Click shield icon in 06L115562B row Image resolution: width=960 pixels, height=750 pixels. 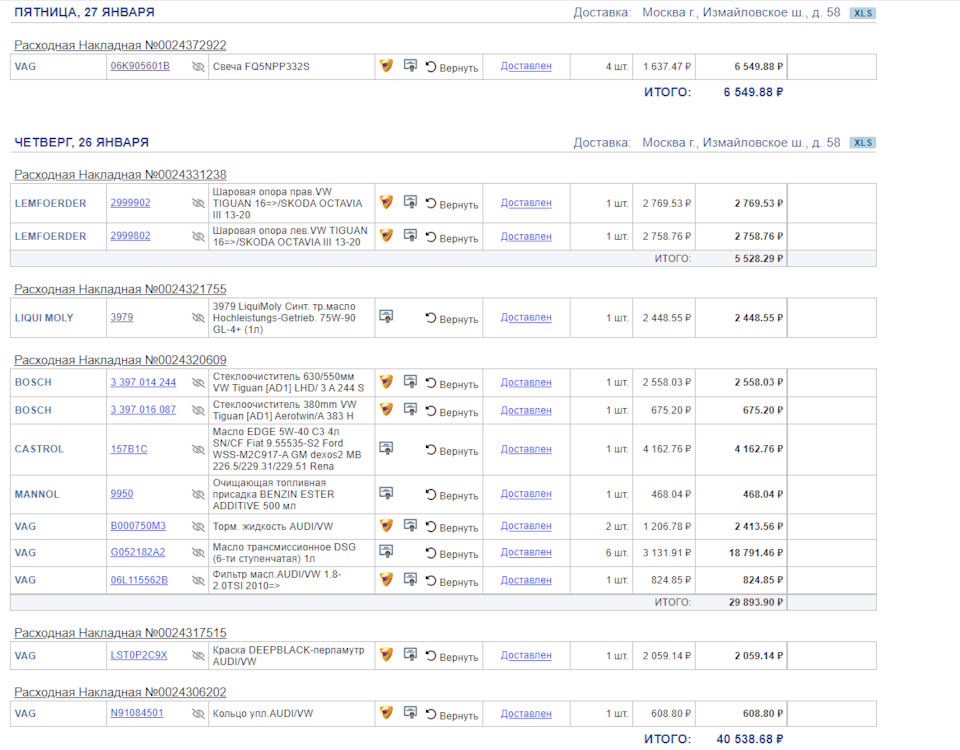386,579
